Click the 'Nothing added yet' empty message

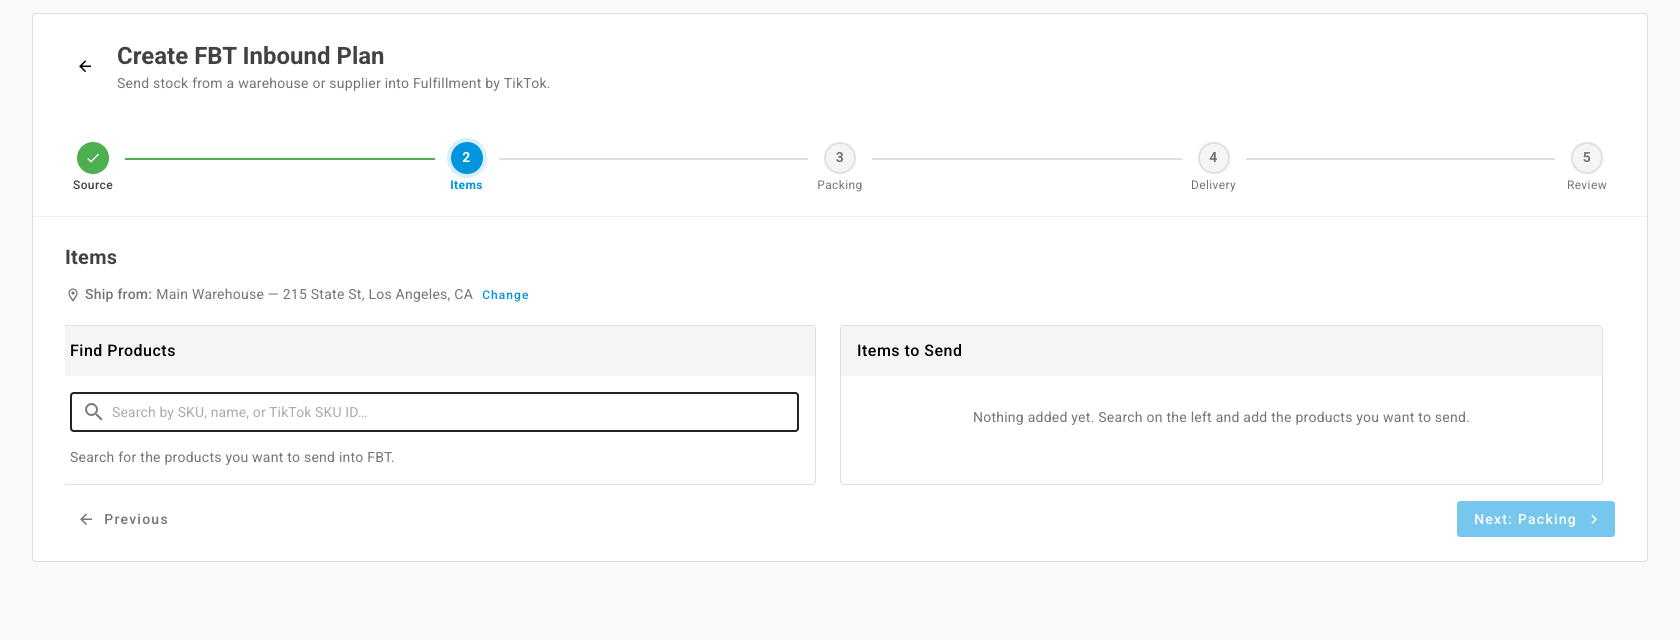pyautogui.click(x=1221, y=417)
